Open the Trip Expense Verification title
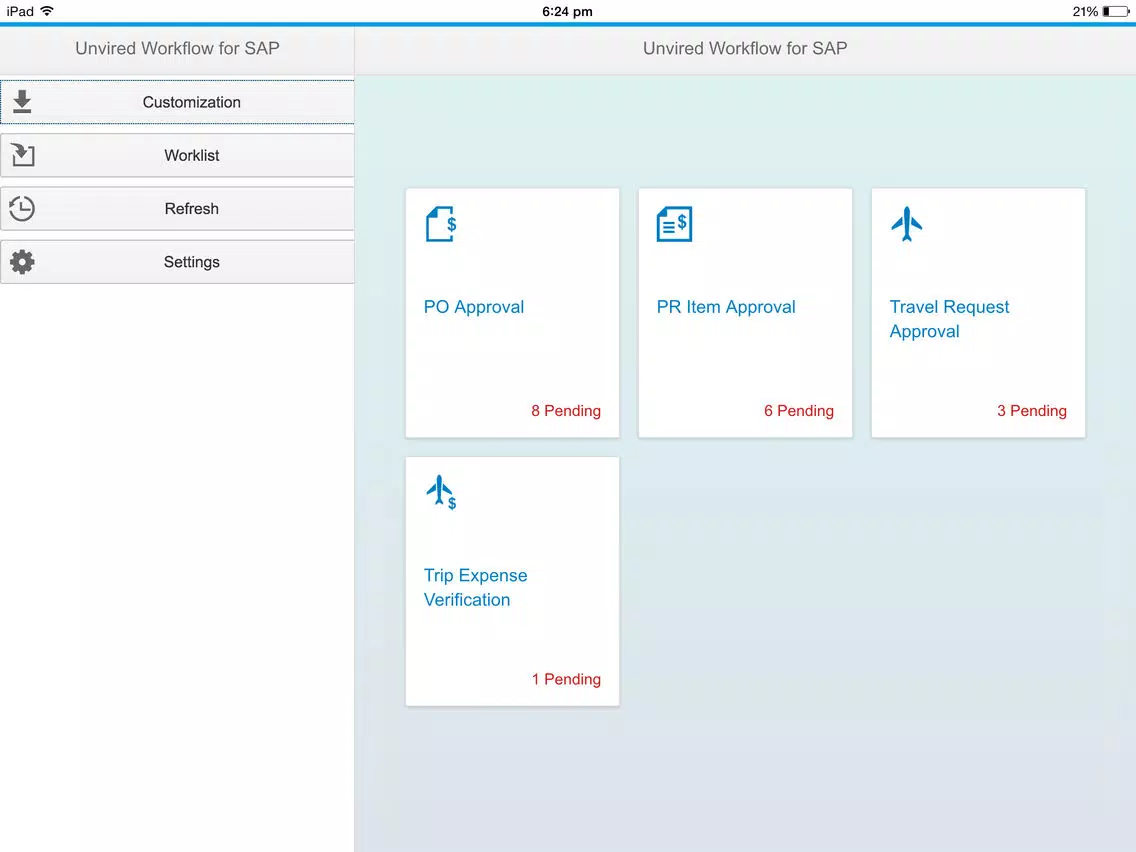Screen dimensions: 1136x852 (x=475, y=588)
